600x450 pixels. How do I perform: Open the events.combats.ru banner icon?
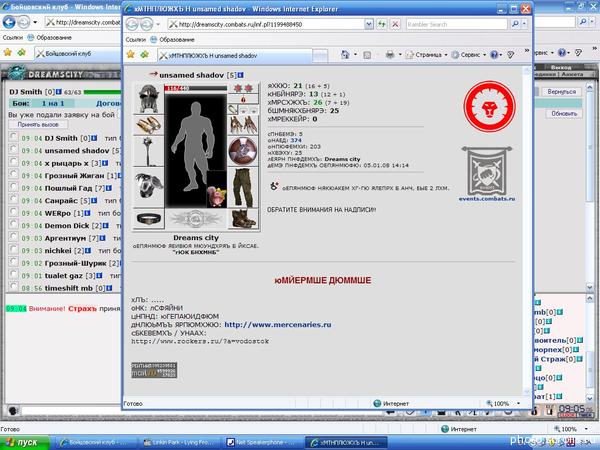pos(487,171)
